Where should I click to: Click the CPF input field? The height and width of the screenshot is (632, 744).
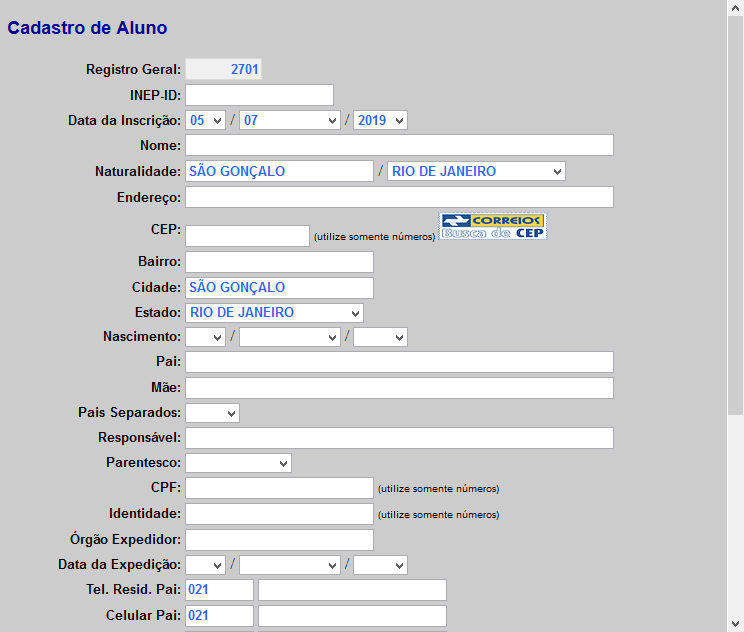pyautogui.click(x=279, y=488)
